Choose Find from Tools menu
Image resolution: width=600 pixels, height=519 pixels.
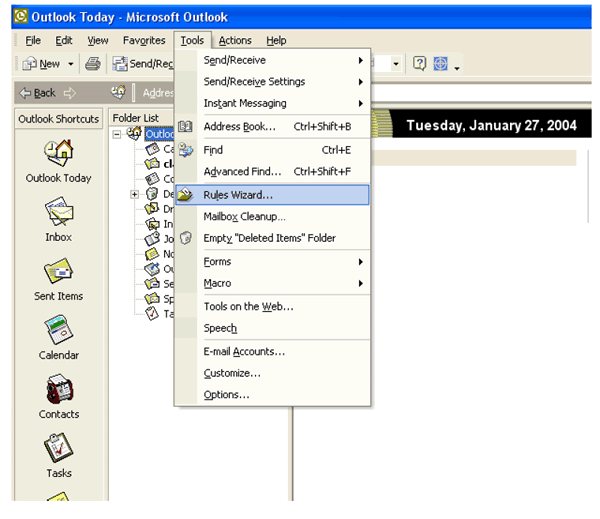(272, 150)
